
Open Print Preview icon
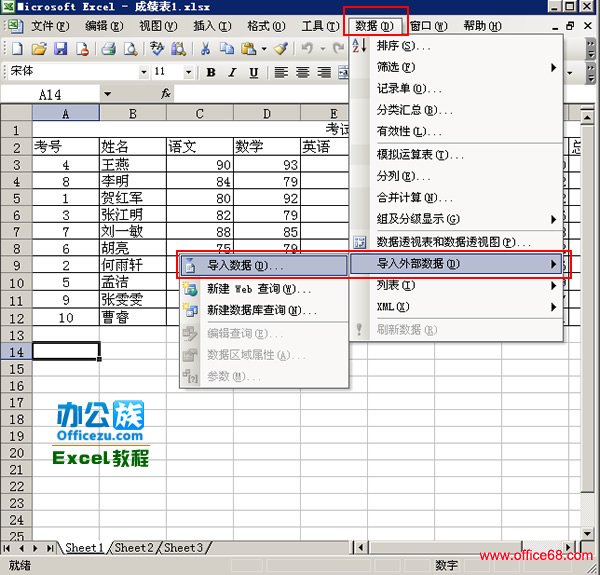coord(130,49)
